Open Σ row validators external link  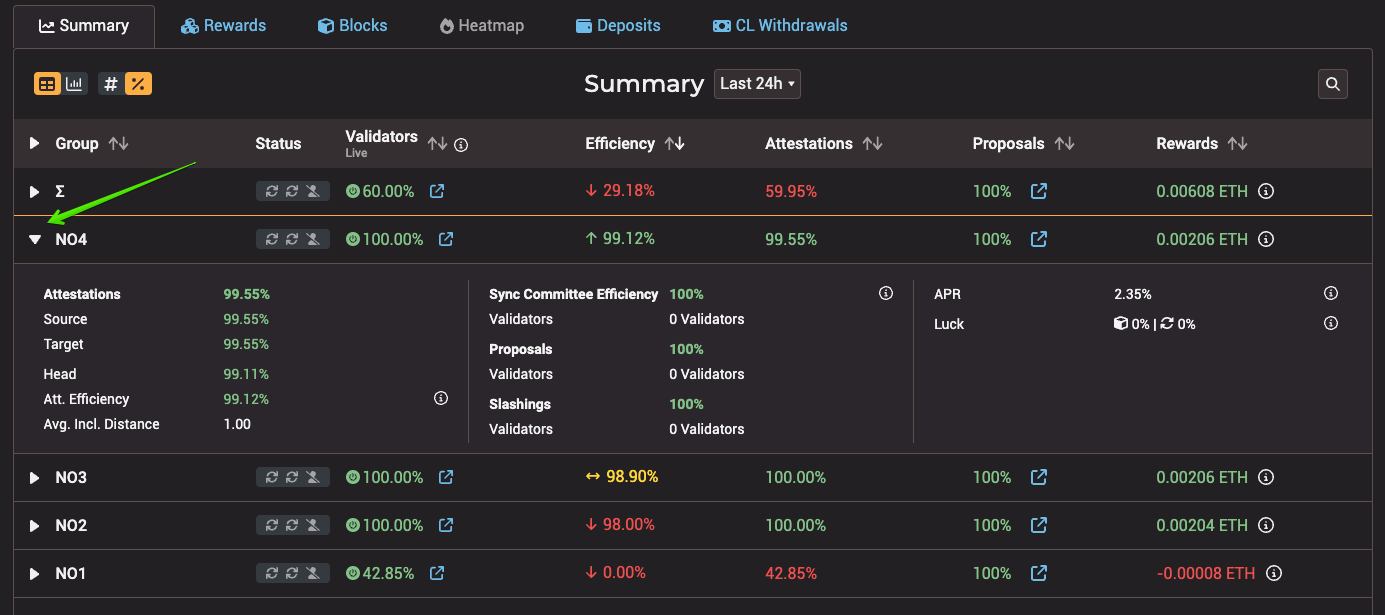[437, 191]
